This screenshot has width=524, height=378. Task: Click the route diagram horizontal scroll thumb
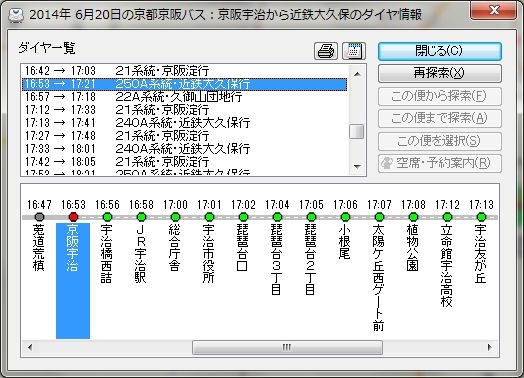[287, 347]
